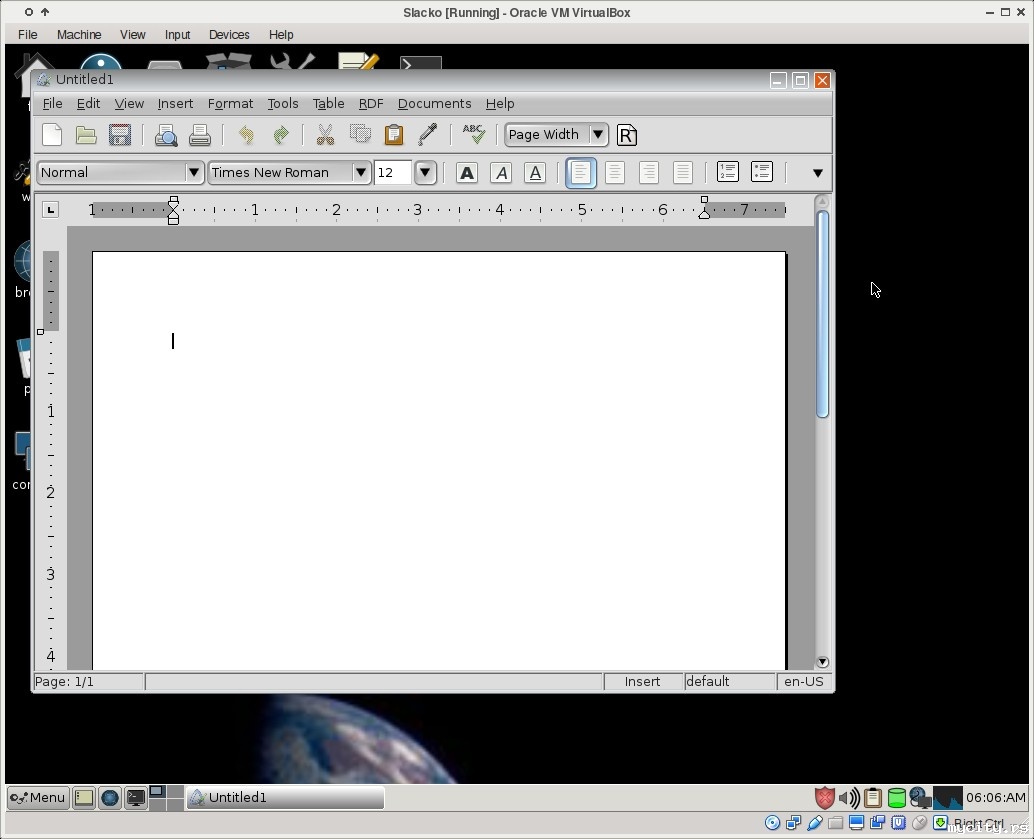
Task: Open the RDF menu
Action: (x=371, y=104)
